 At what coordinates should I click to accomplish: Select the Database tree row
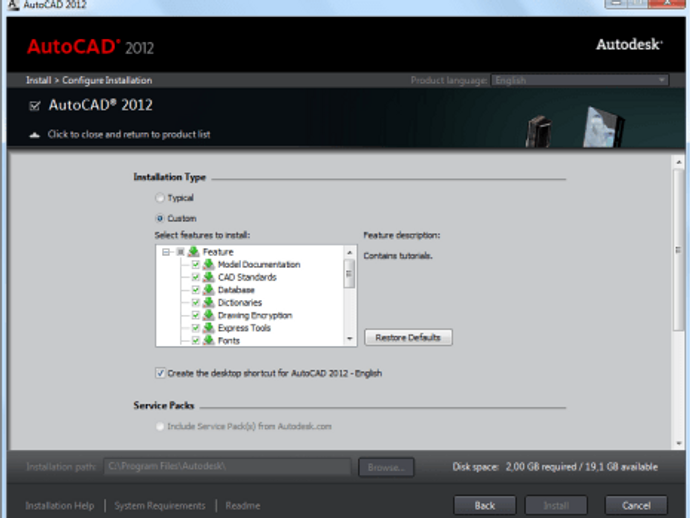236,290
